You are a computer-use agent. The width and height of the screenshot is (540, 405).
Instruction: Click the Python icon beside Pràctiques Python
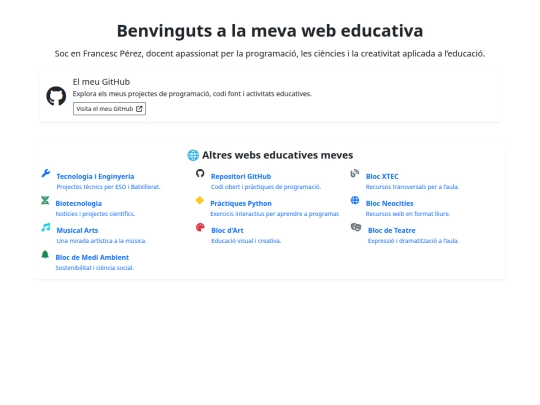[200, 200]
